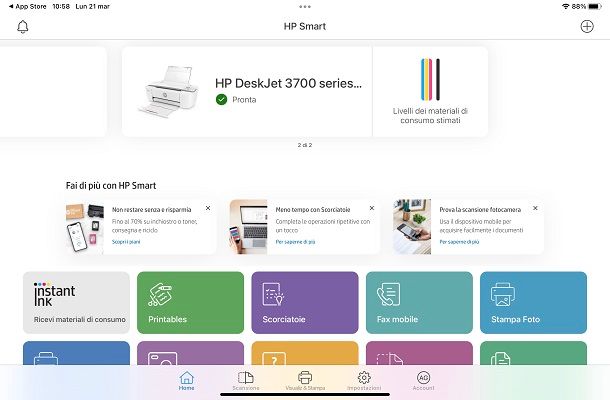610x400 pixels.
Task: Switch to the Scansione tab
Action: pos(246,381)
